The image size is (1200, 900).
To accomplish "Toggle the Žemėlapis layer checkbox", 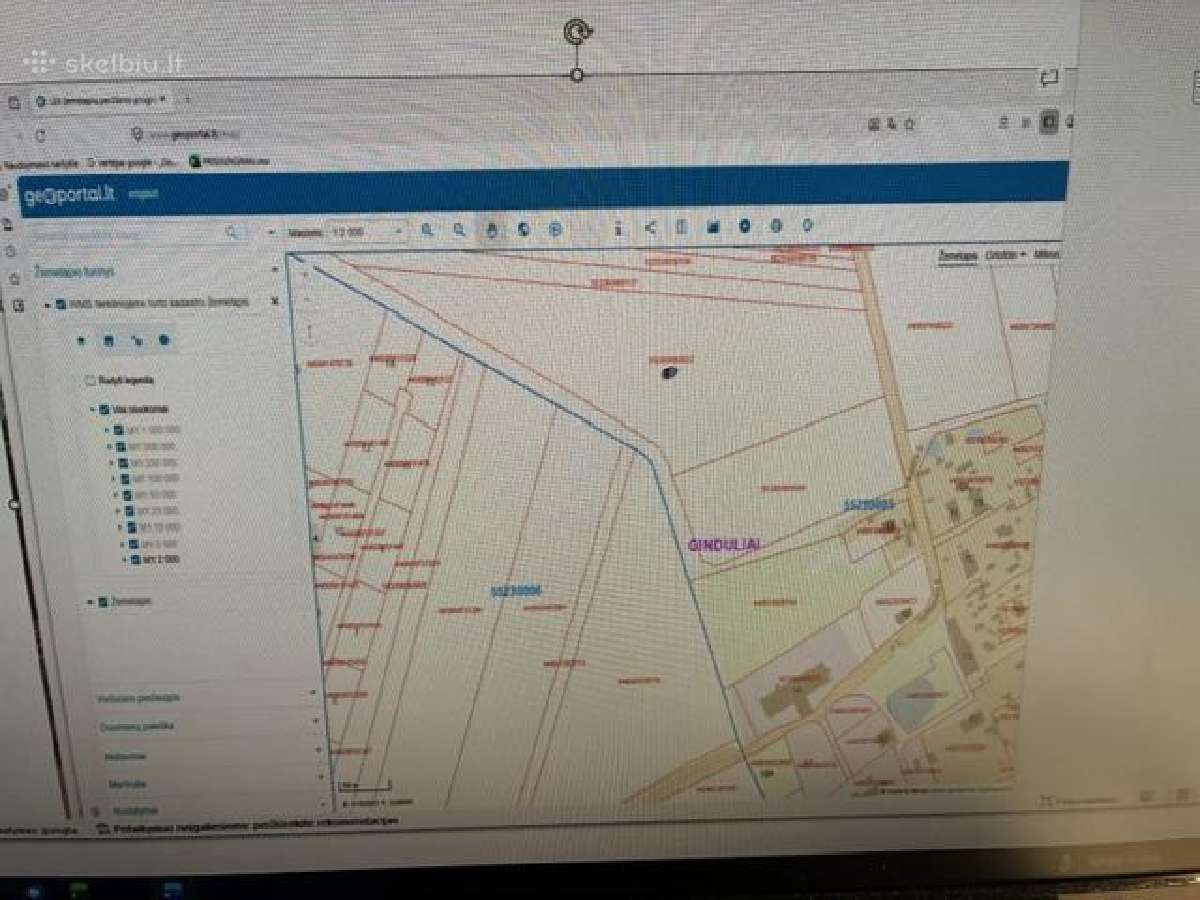I will (102, 602).
